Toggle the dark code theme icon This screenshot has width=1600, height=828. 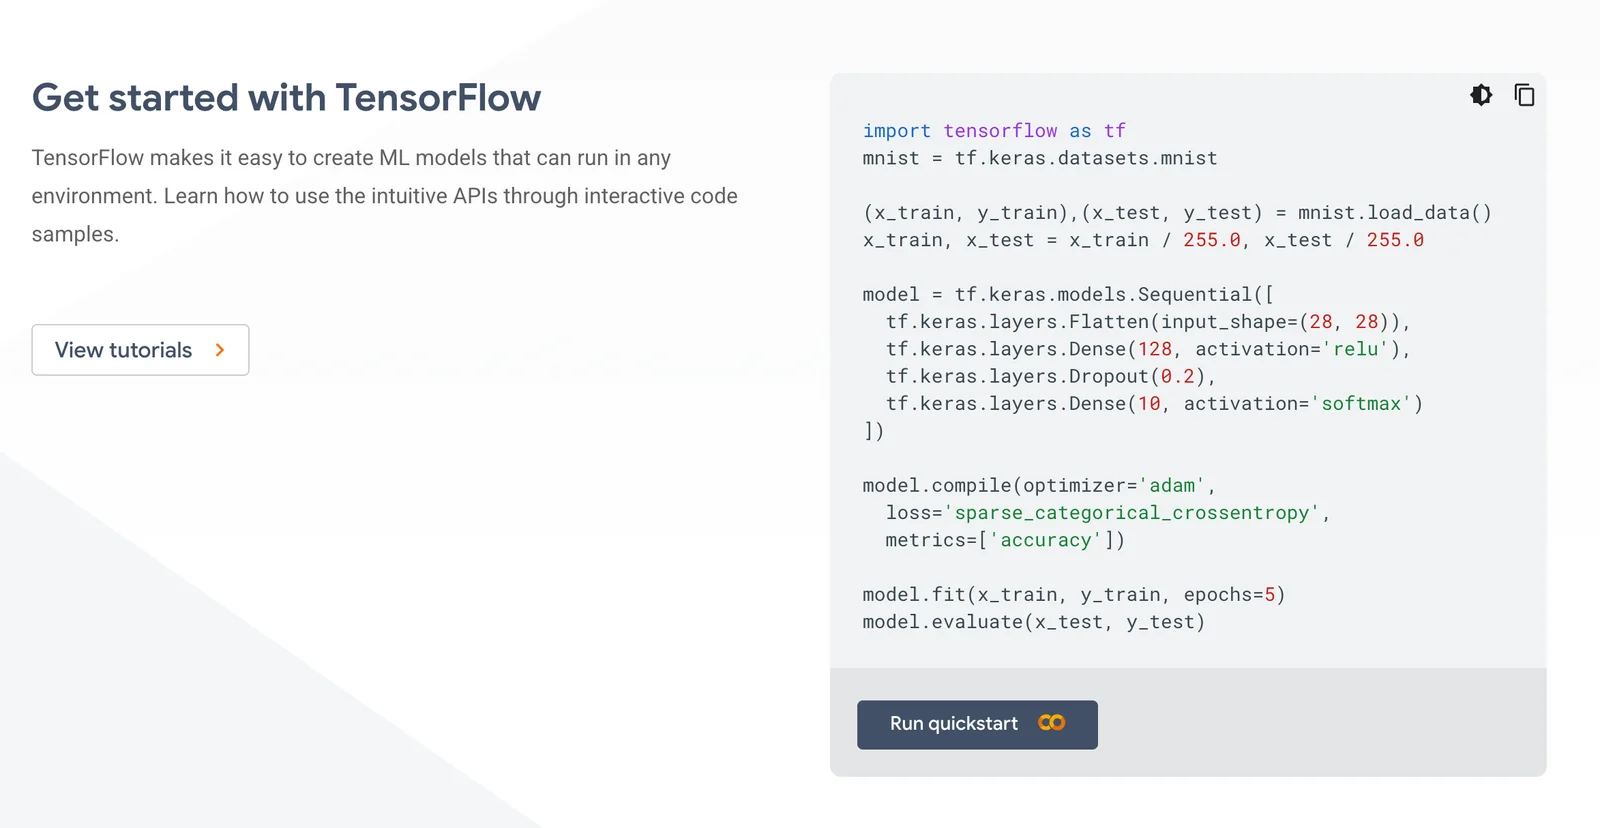point(1481,95)
